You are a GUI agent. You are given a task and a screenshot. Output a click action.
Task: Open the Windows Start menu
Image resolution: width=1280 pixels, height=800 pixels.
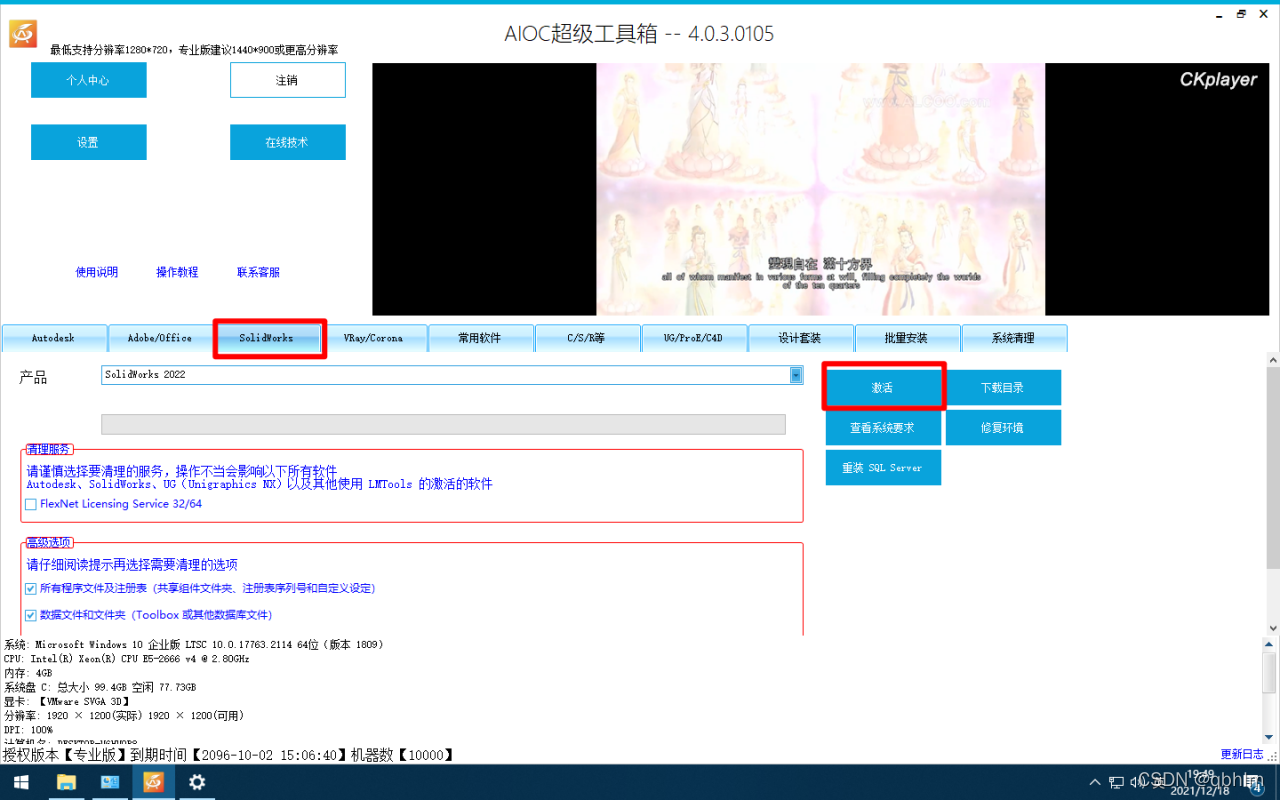click(21, 782)
